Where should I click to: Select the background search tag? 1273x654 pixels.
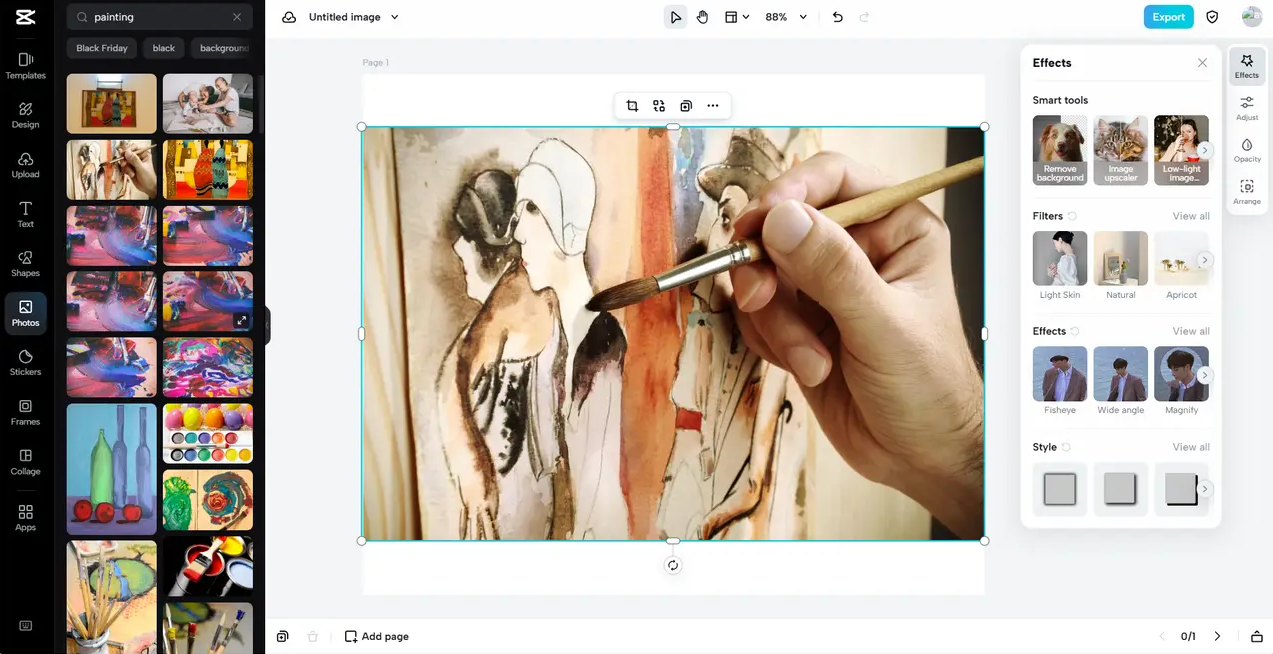coord(222,48)
